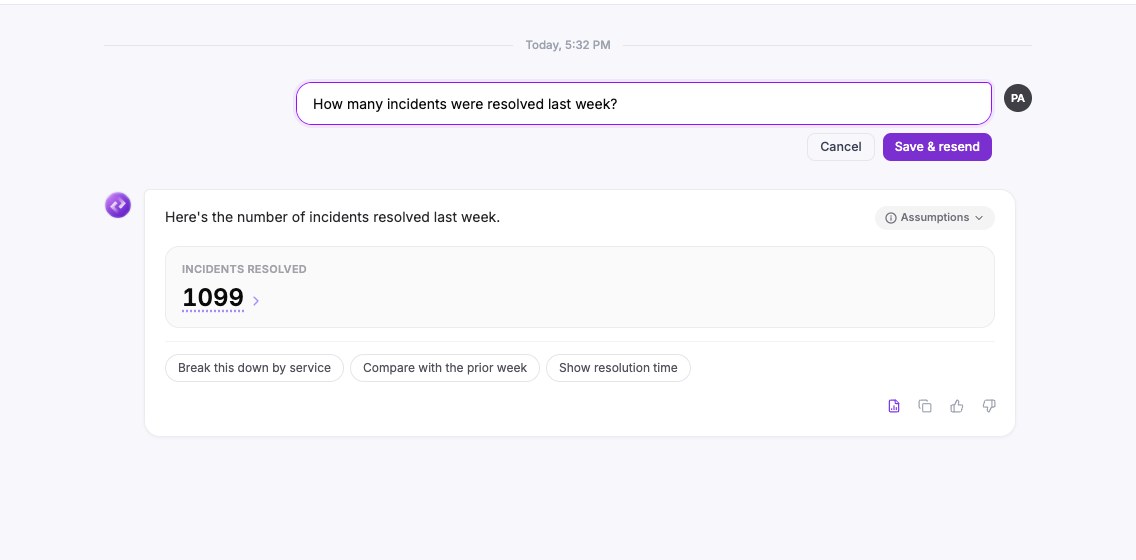Viewport: 1136px width, 560px height.
Task: Copy the response with the copy icon
Action: (925, 406)
